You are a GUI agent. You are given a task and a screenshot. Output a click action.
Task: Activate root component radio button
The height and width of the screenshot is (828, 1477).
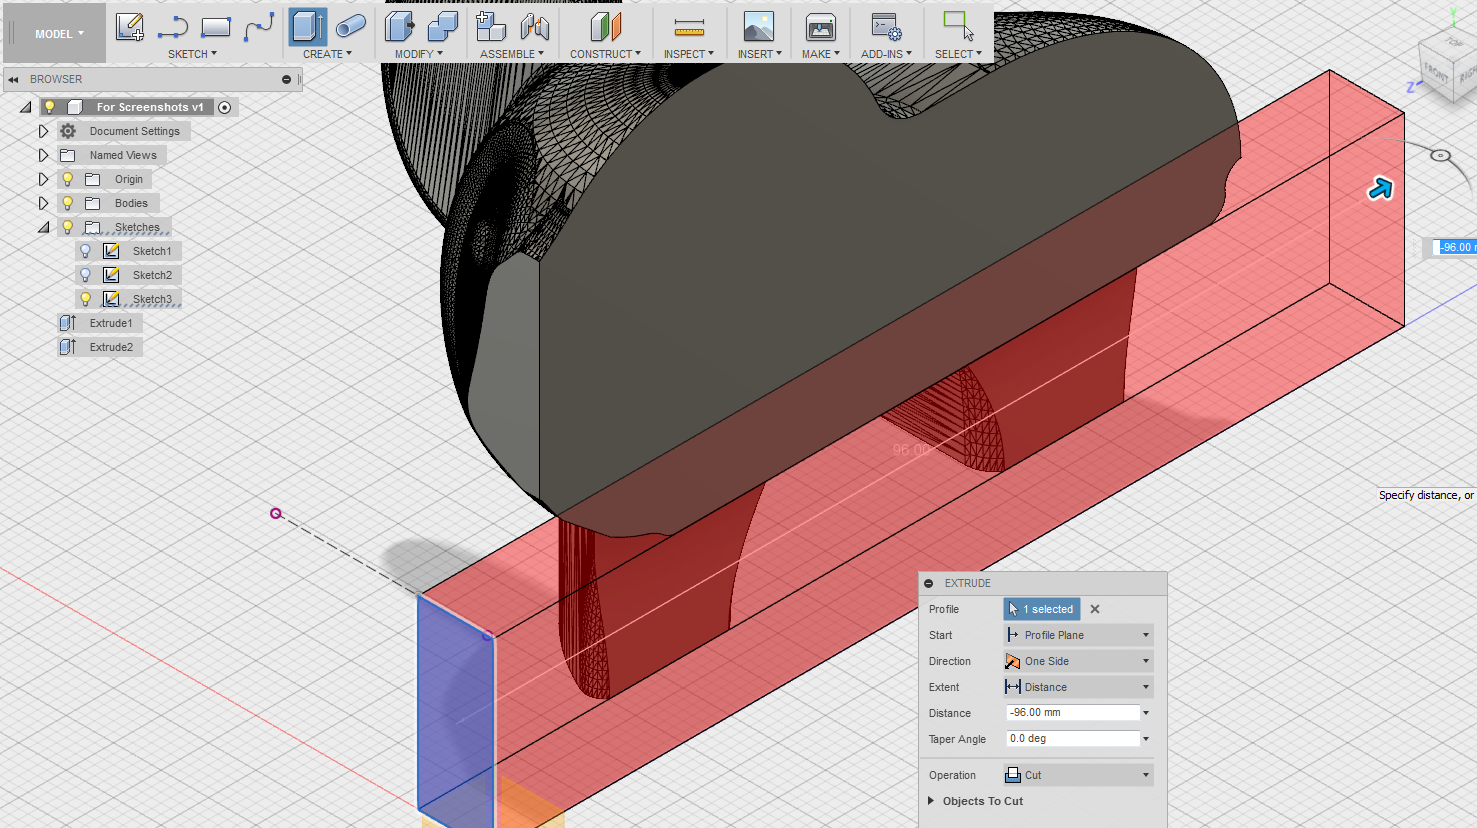point(225,107)
